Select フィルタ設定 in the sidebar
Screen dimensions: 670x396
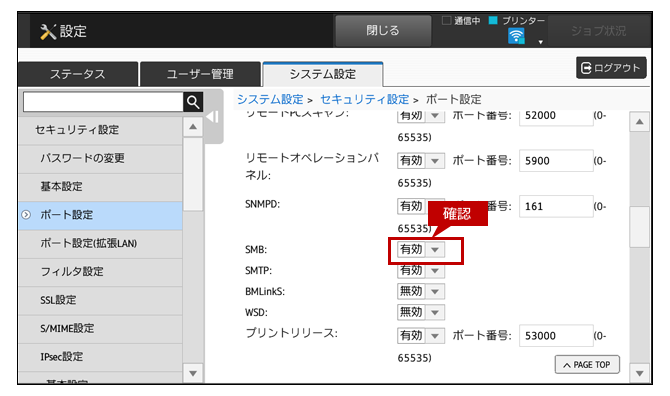click(x=101, y=272)
